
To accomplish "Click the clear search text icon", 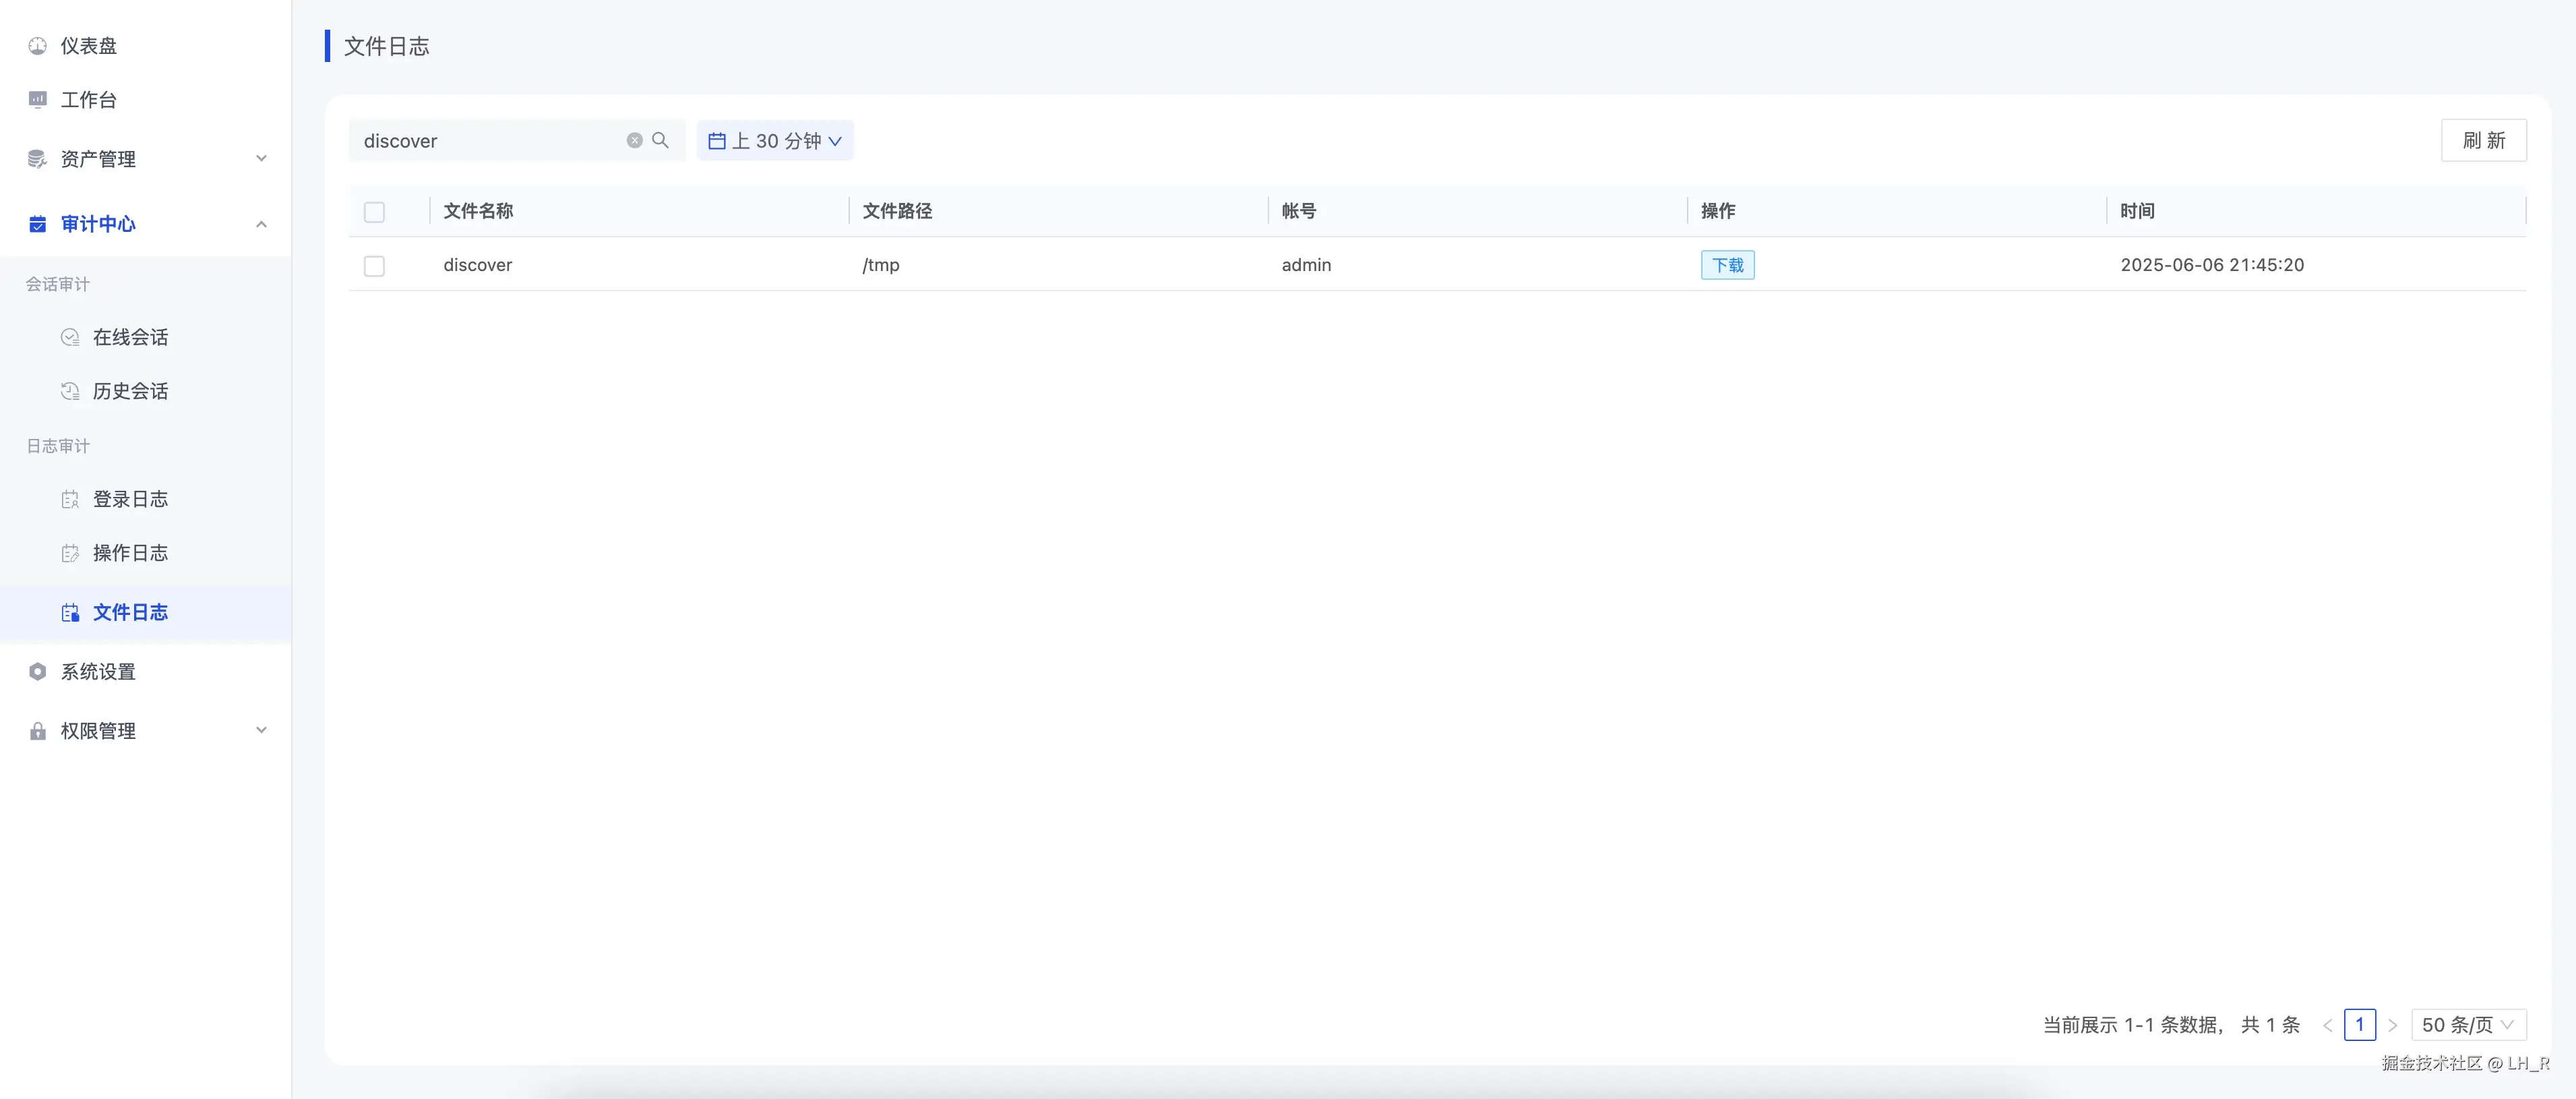I will tap(634, 141).
